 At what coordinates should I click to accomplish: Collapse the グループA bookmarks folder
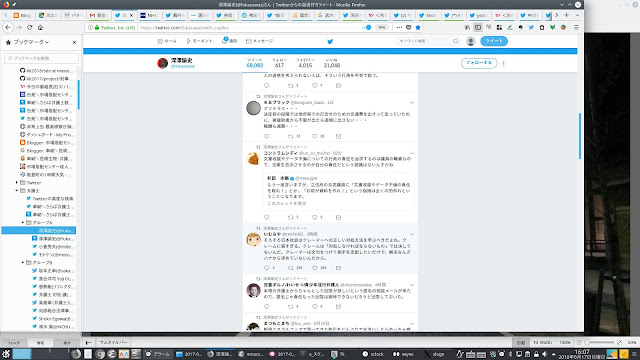tap(23, 222)
